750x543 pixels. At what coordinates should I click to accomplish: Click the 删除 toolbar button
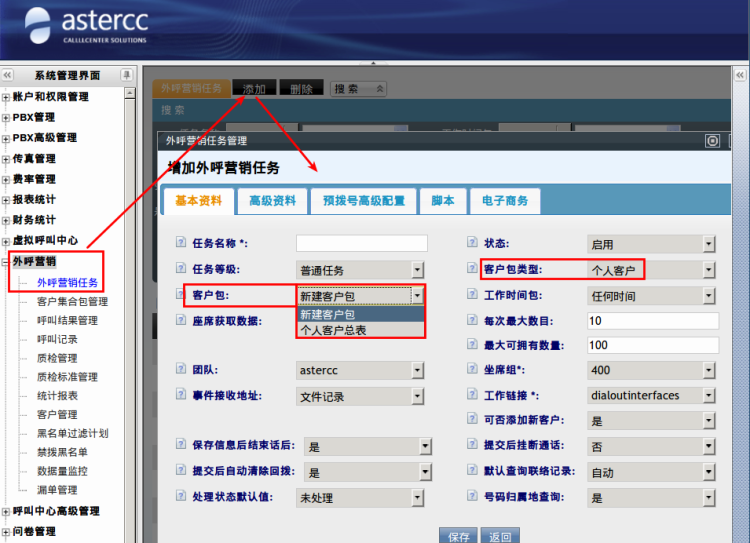click(301, 89)
